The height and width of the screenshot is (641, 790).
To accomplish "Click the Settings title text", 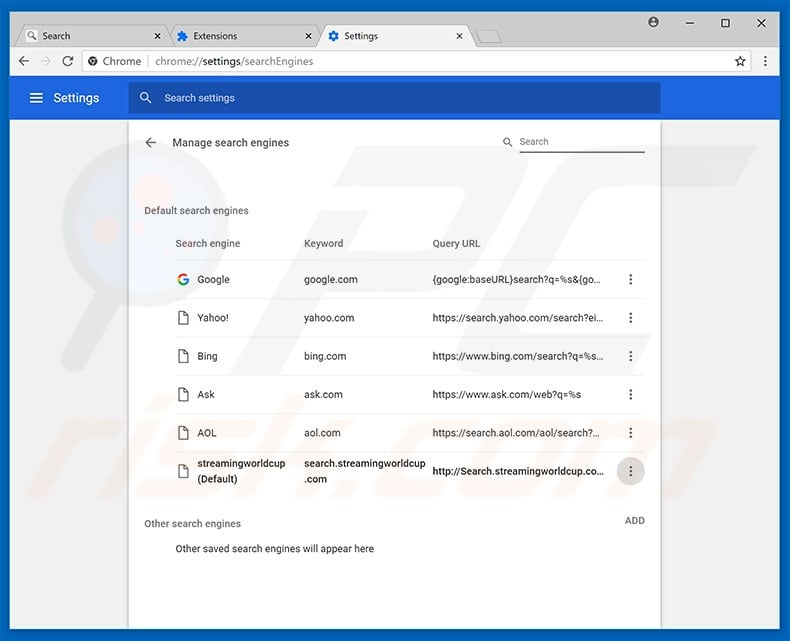I will (x=76, y=98).
